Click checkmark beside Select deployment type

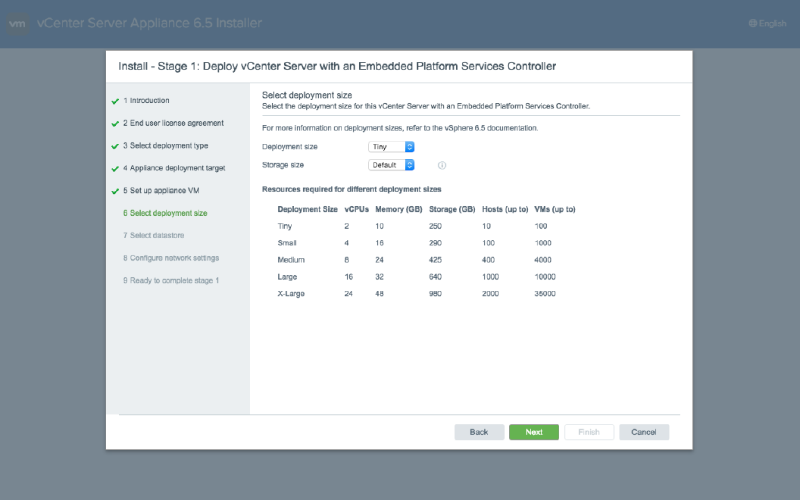point(116,146)
